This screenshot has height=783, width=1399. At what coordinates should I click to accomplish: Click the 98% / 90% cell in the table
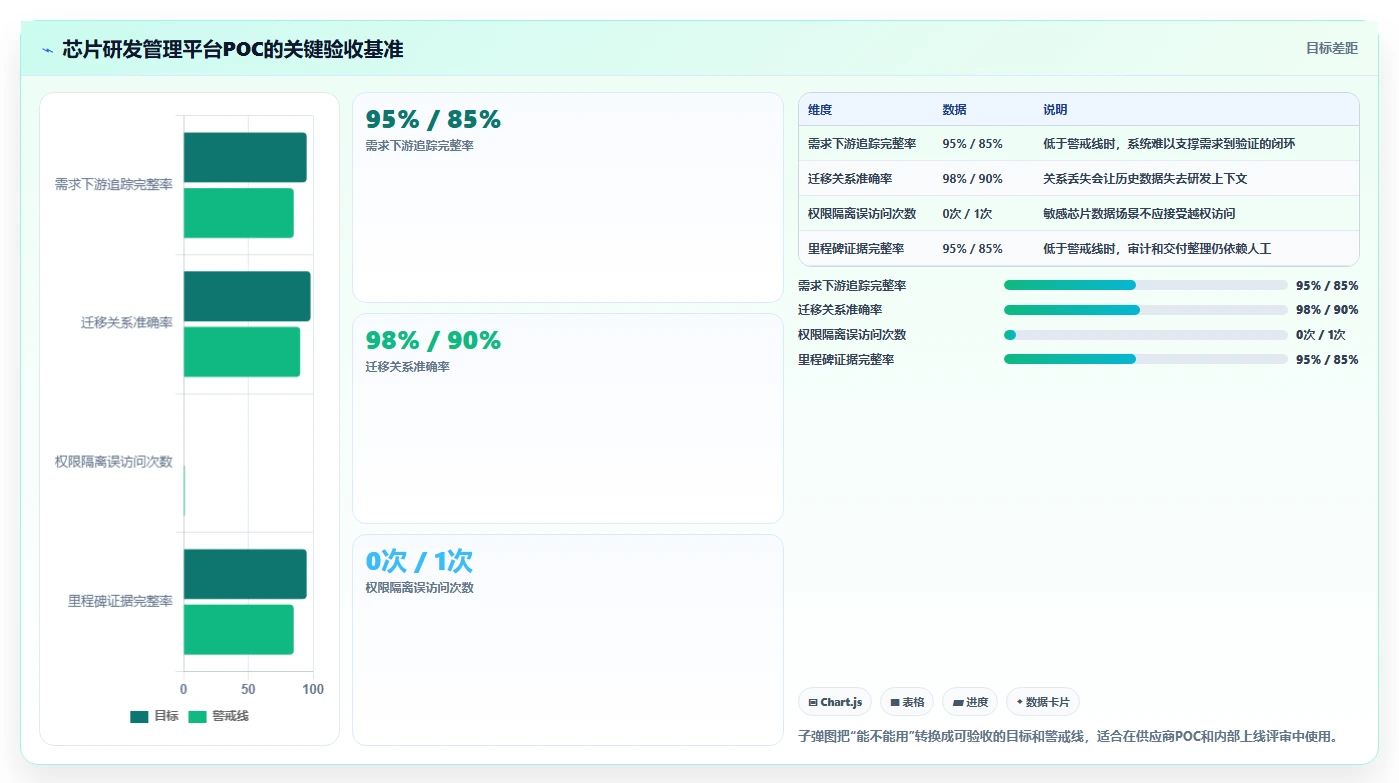tap(972, 179)
